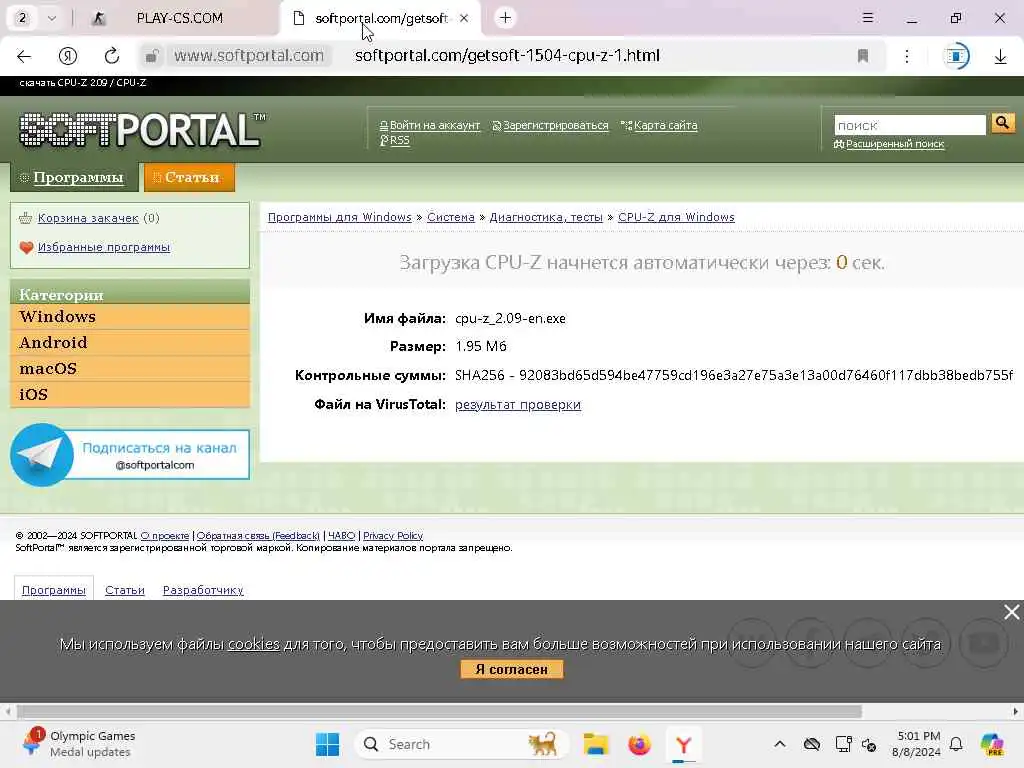Viewport: 1024px width, 768px height.
Task: Open Корзина закачек download basket
Action: coord(88,218)
